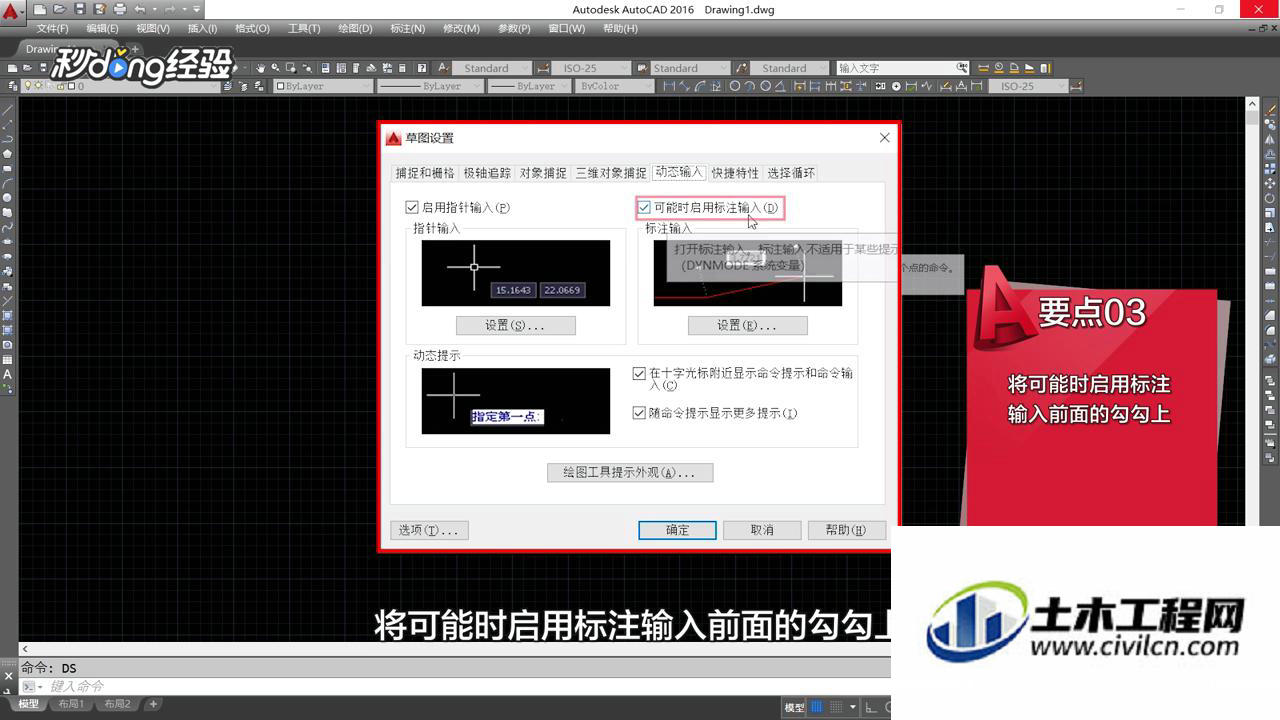Open the layer dropdown showing layer 0

coord(120,86)
